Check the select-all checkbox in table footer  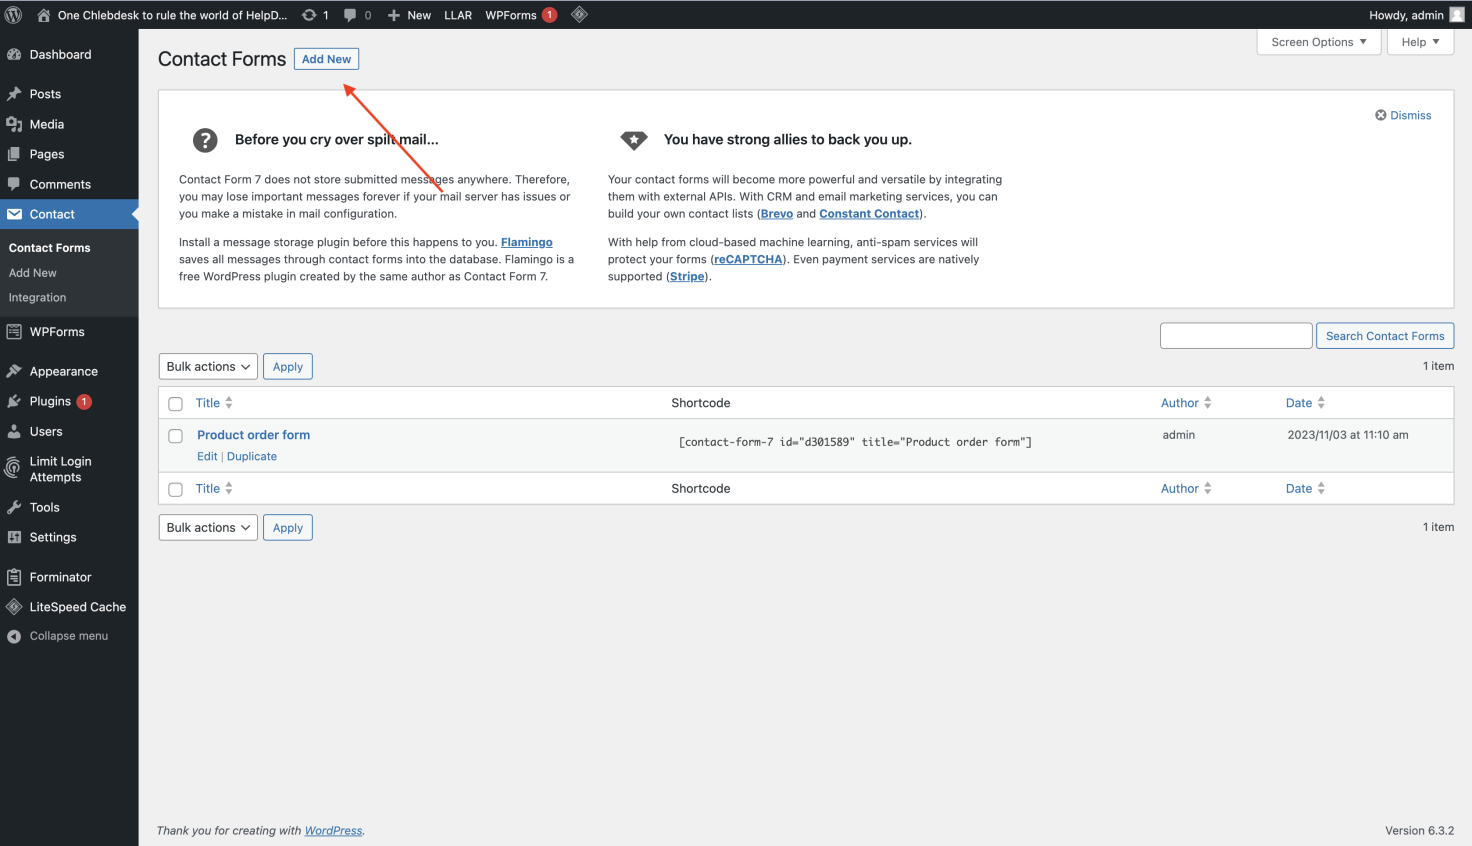[175, 490]
